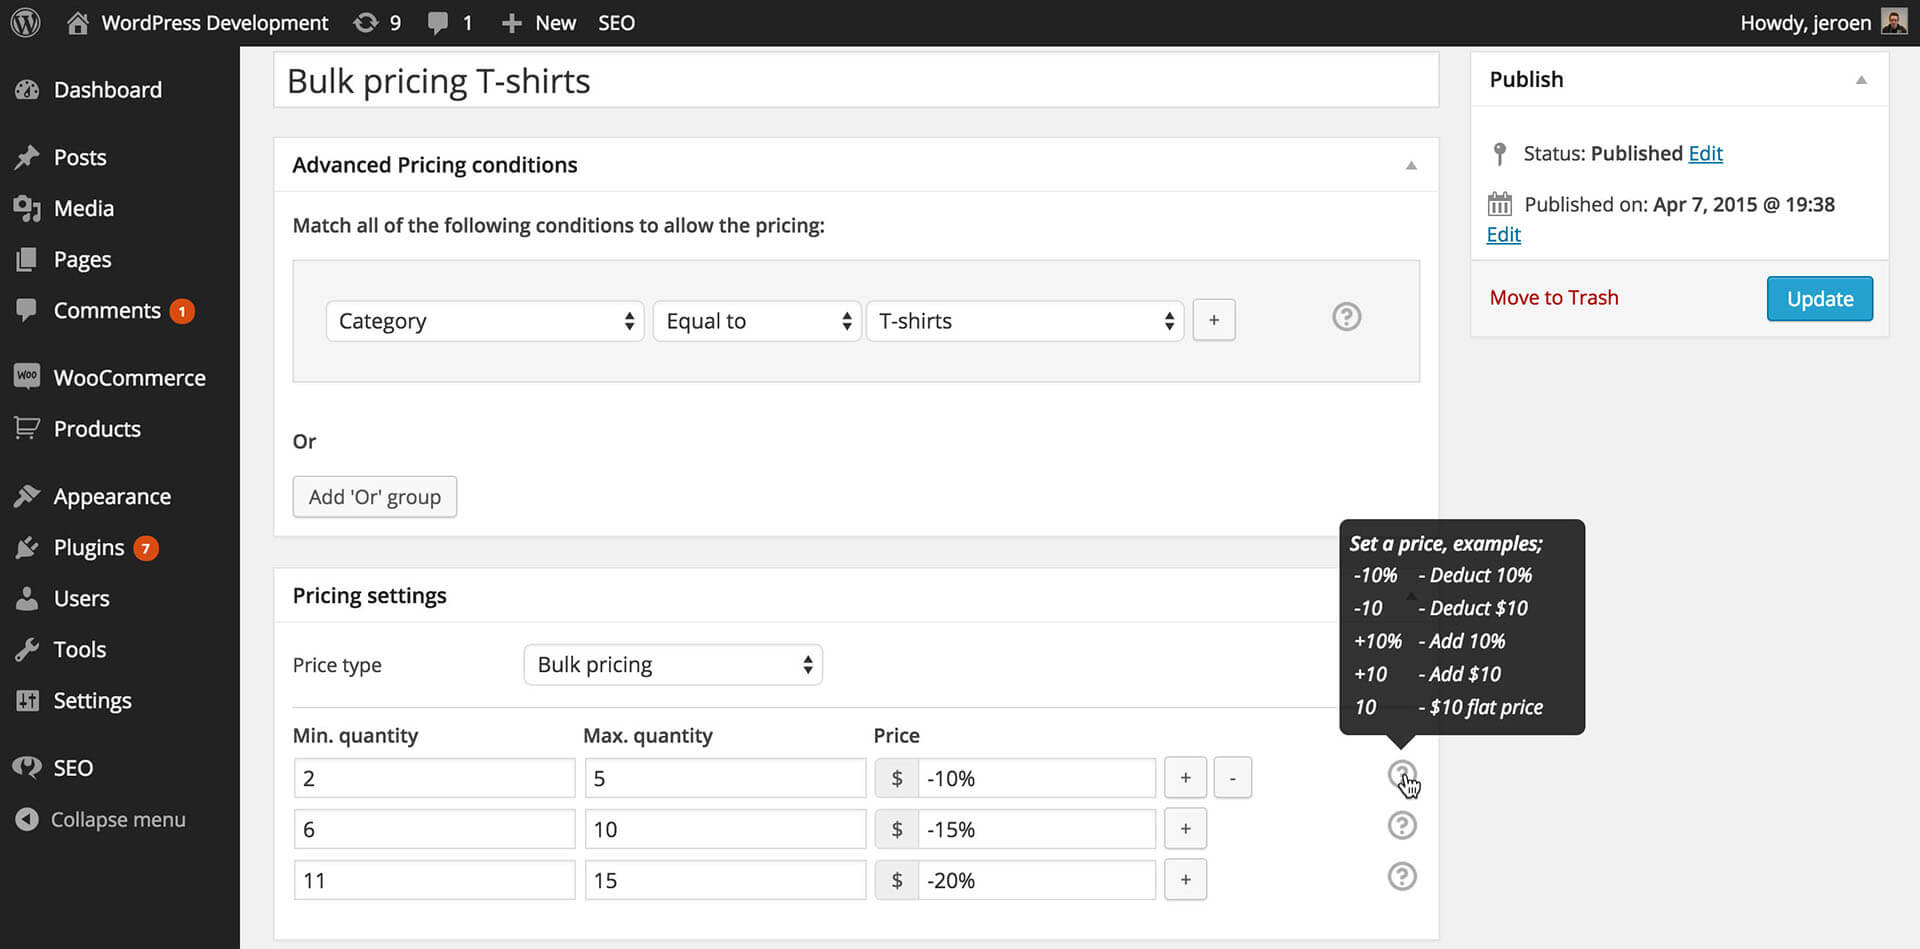Click the Collapse menu arrow icon

point(26,819)
